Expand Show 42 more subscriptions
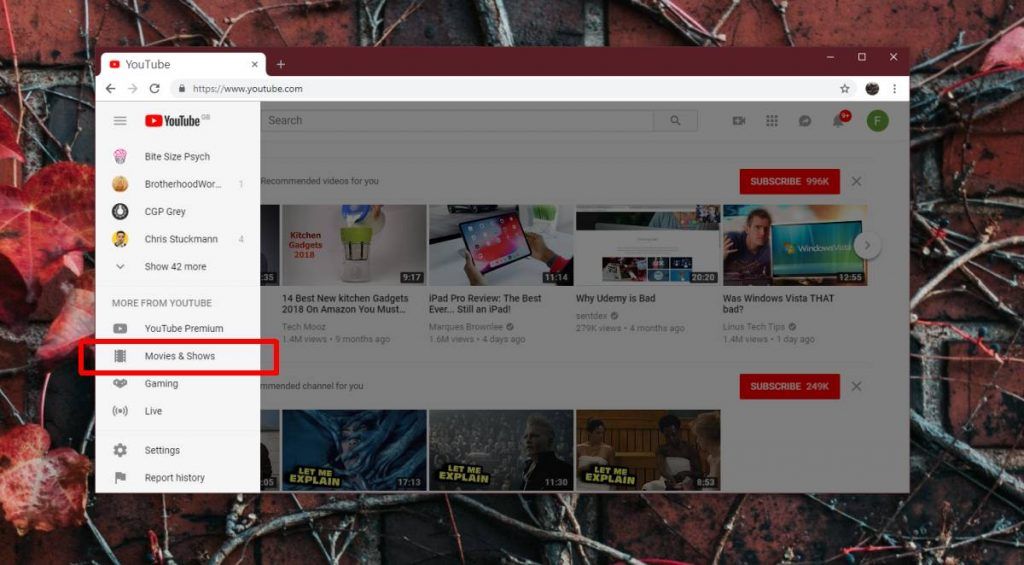 click(174, 267)
